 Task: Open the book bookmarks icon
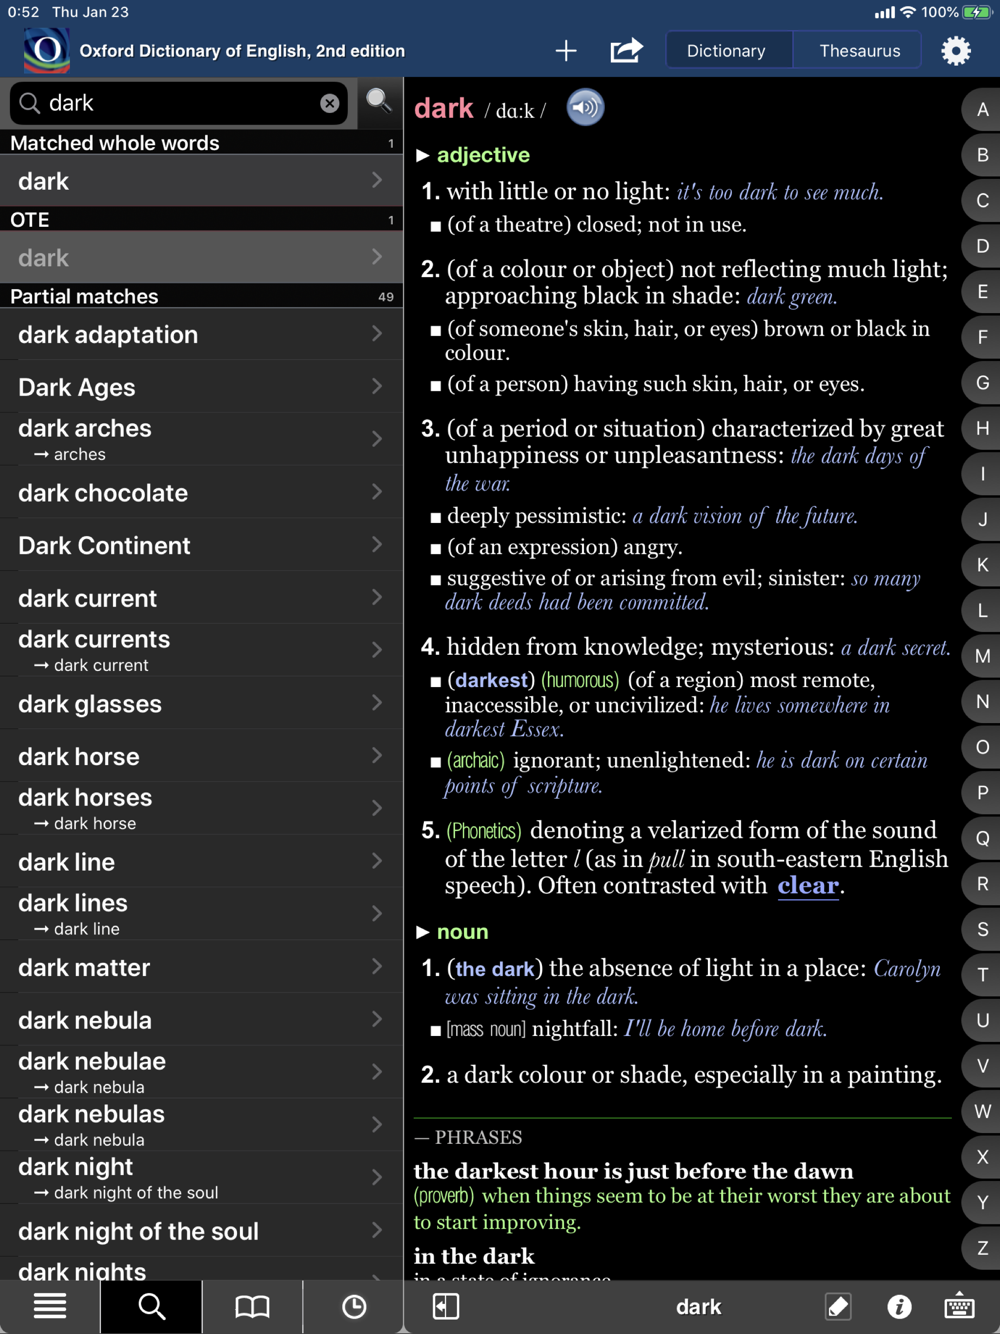click(x=252, y=1306)
